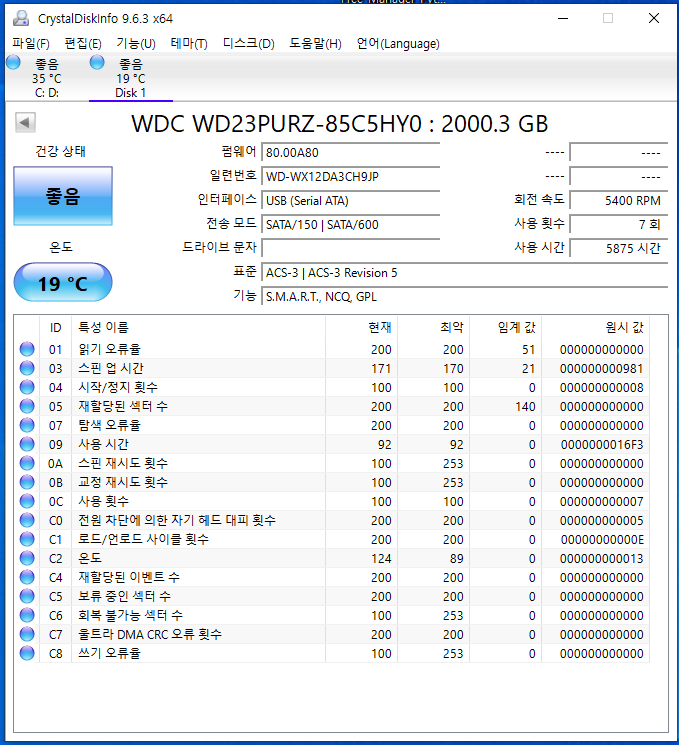The height and width of the screenshot is (745, 679).
Task: Click the 임계 값 column header
Action: click(x=506, y=327)
